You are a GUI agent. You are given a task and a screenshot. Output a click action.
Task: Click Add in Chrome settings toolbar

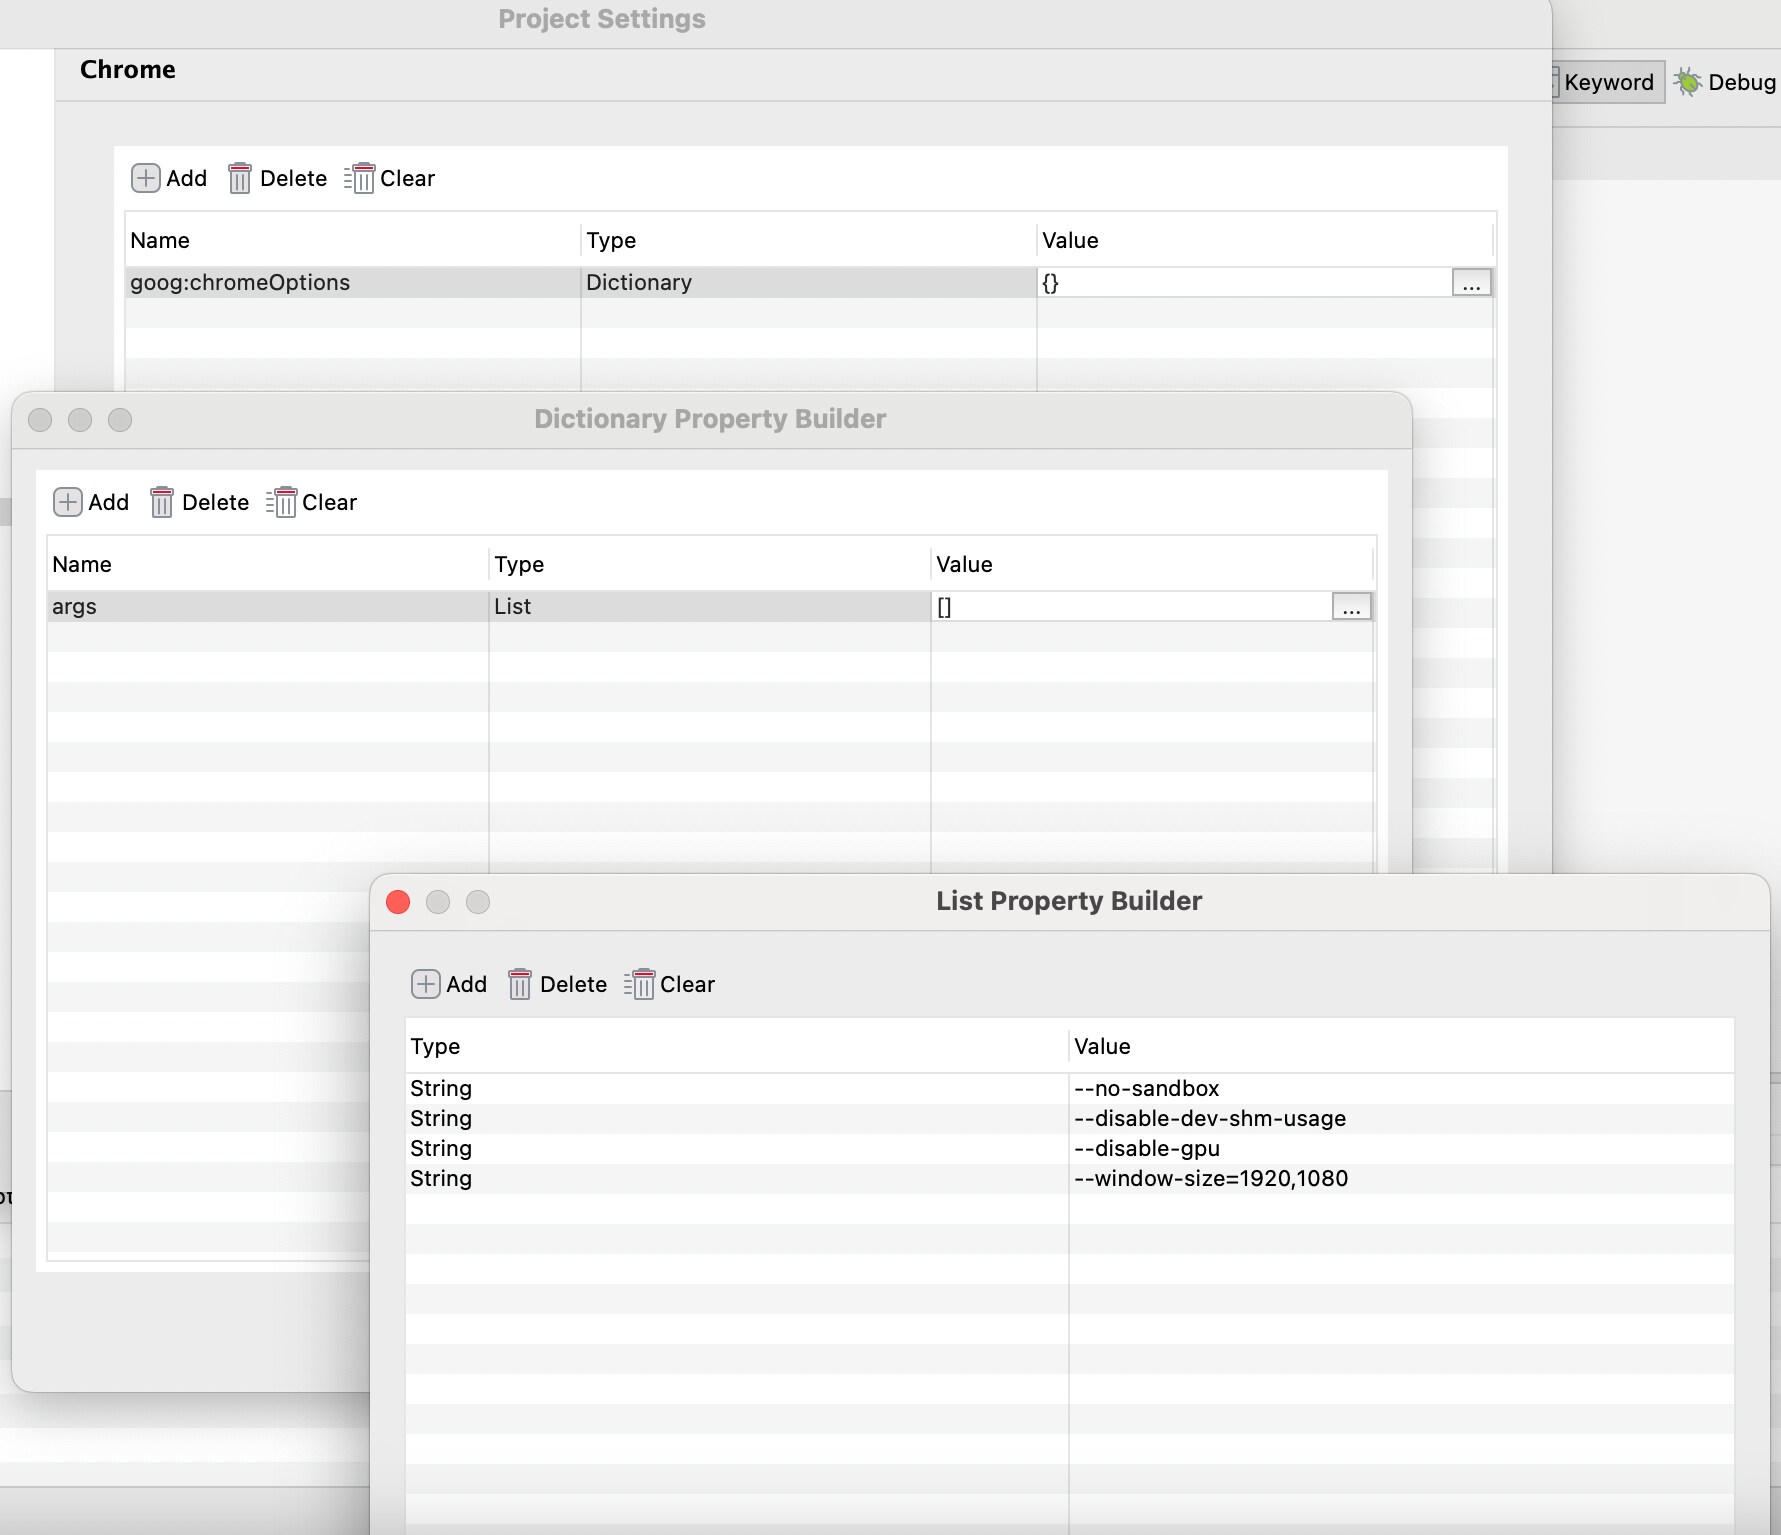tap(169, 178)
